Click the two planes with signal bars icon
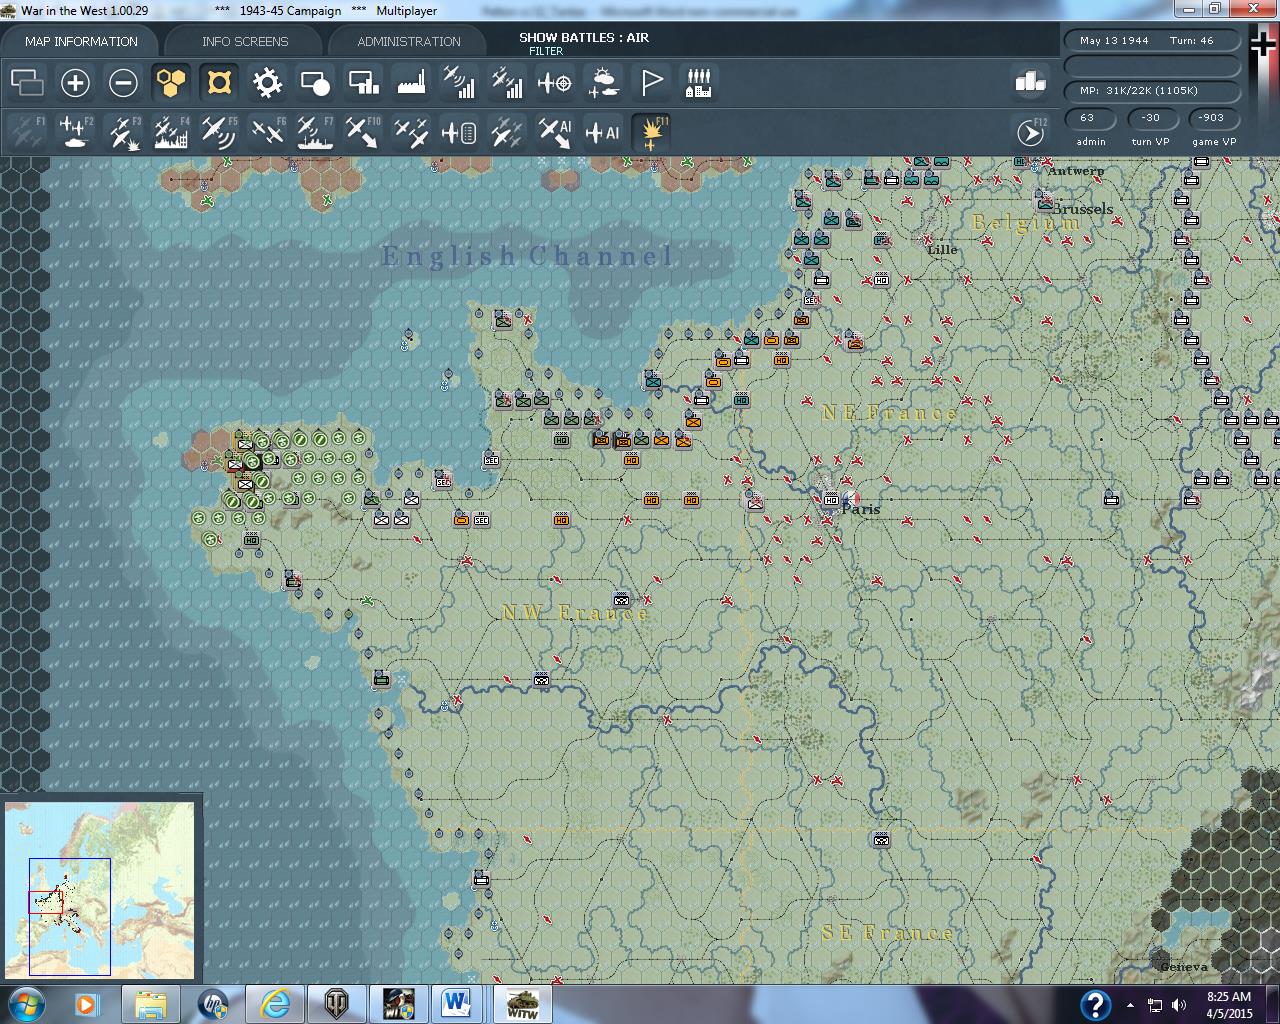 (507, 82)
